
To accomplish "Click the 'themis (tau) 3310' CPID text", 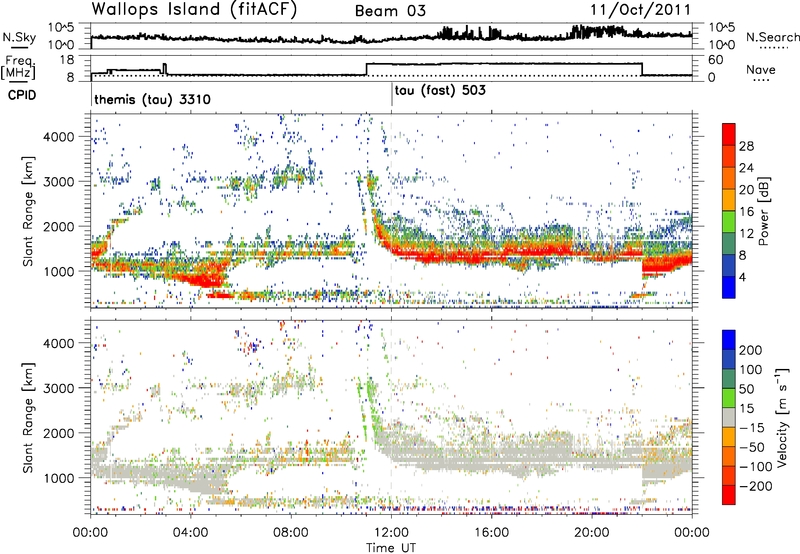I will coord(153,99).
